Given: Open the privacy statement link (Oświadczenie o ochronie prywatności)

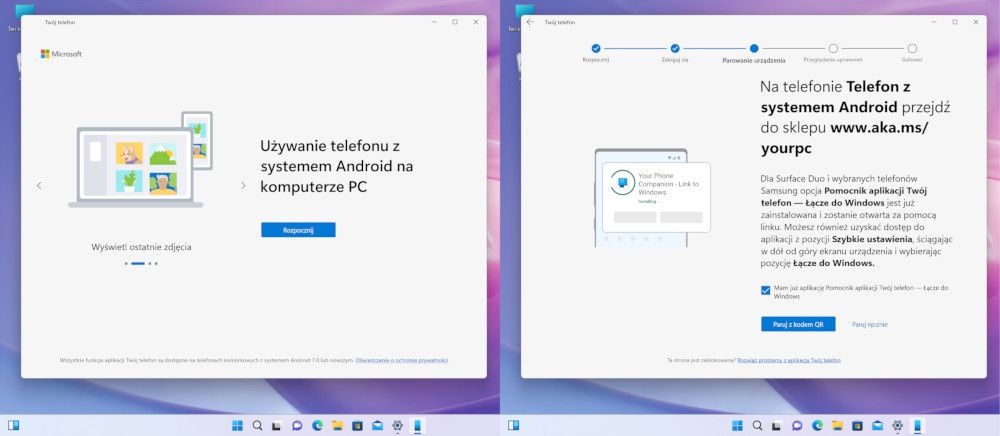Looking at the screenshot, I should click(x=402, y=360).
